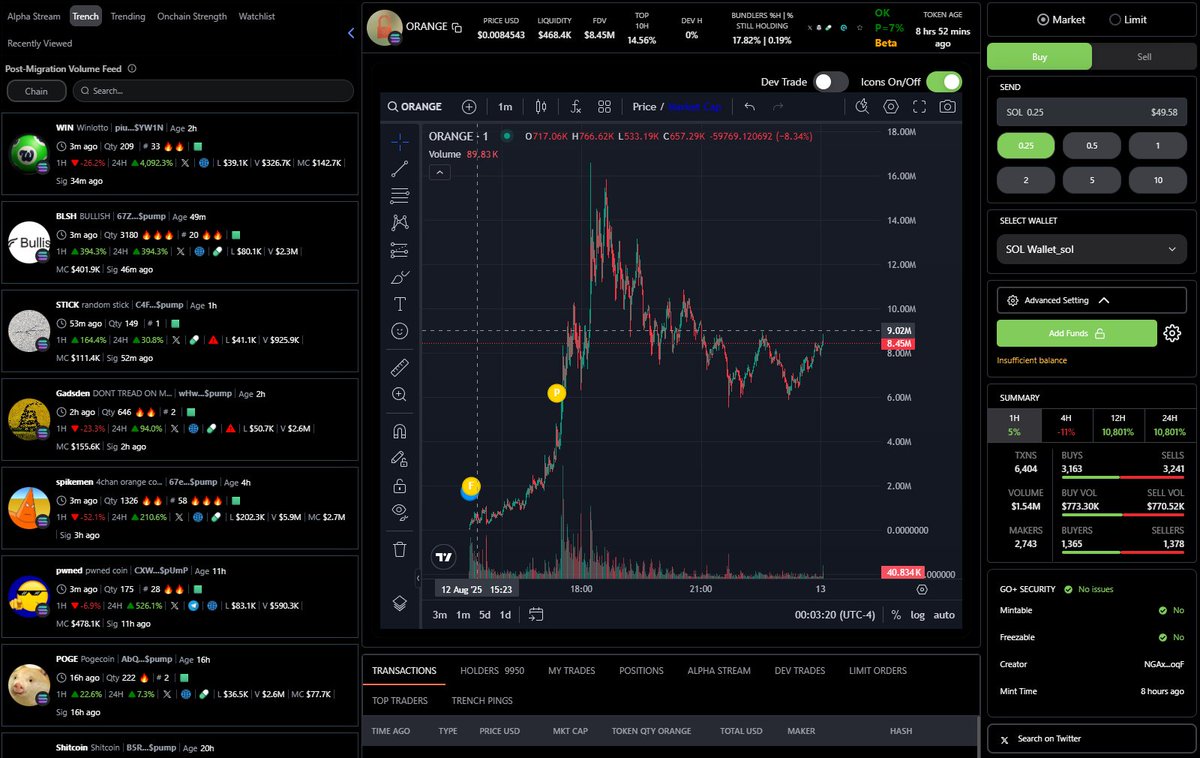
Task: Toggle magnet mode on chart
Action: point(400,432)
